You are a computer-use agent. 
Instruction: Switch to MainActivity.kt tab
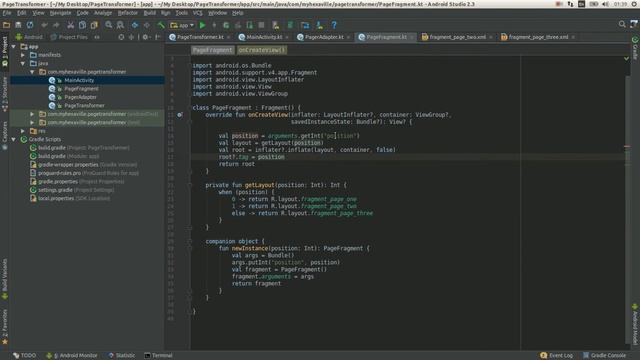[x=264, y=37]
